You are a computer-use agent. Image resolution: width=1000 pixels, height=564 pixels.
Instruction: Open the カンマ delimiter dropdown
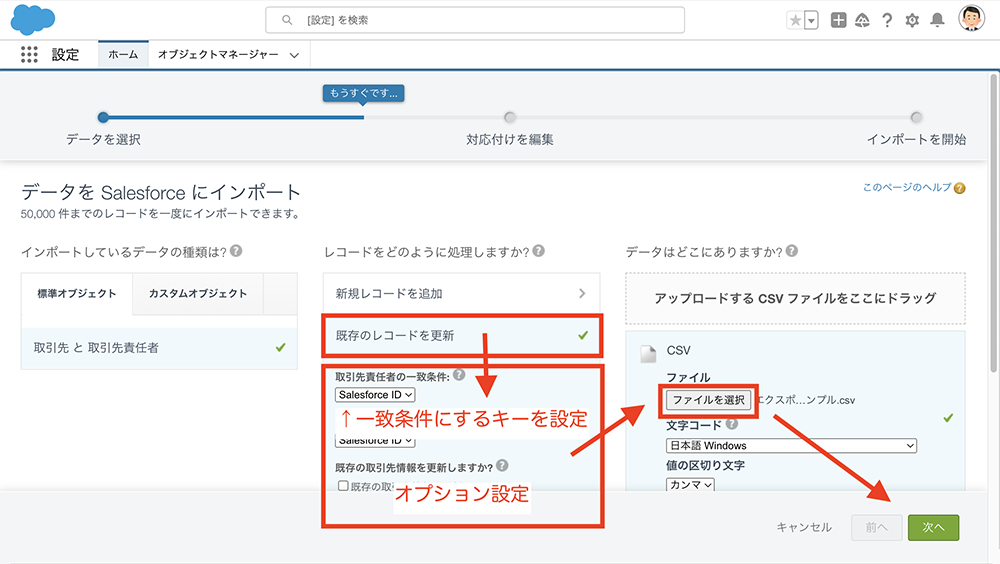[x=690, y=485]
